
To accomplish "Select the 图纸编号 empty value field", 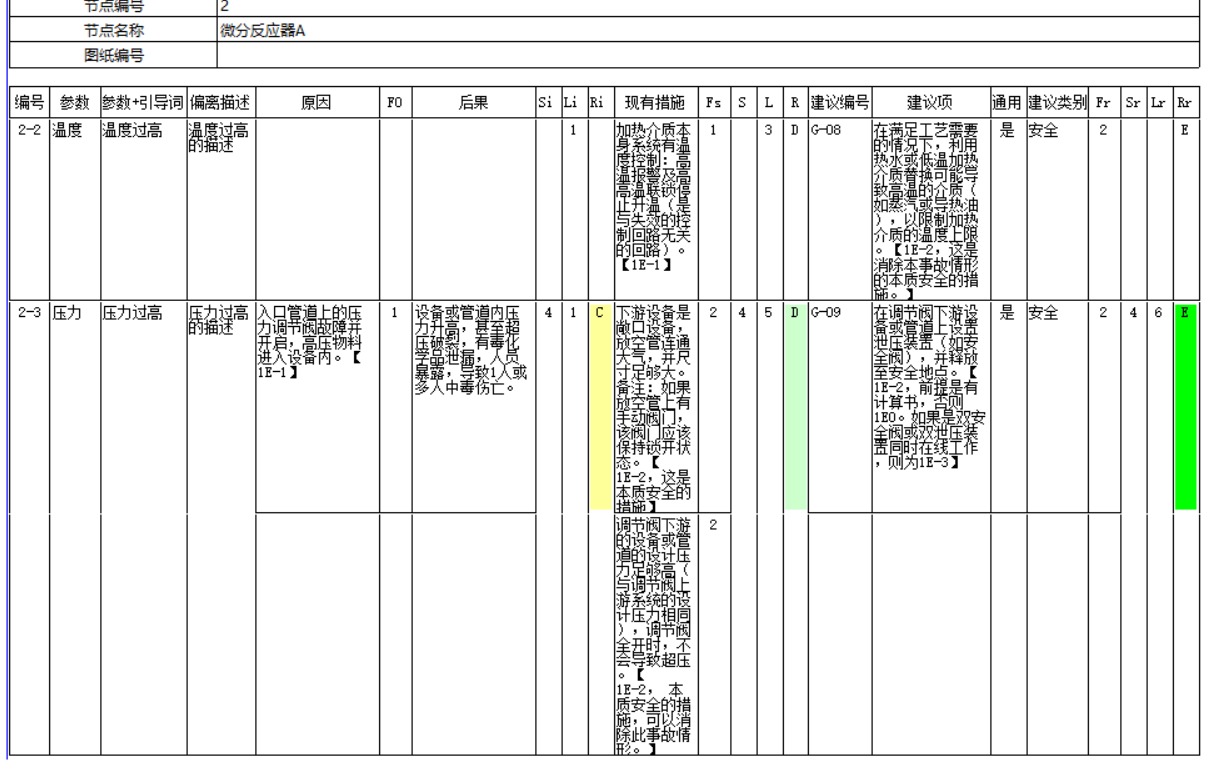I will tap(706, 55).
